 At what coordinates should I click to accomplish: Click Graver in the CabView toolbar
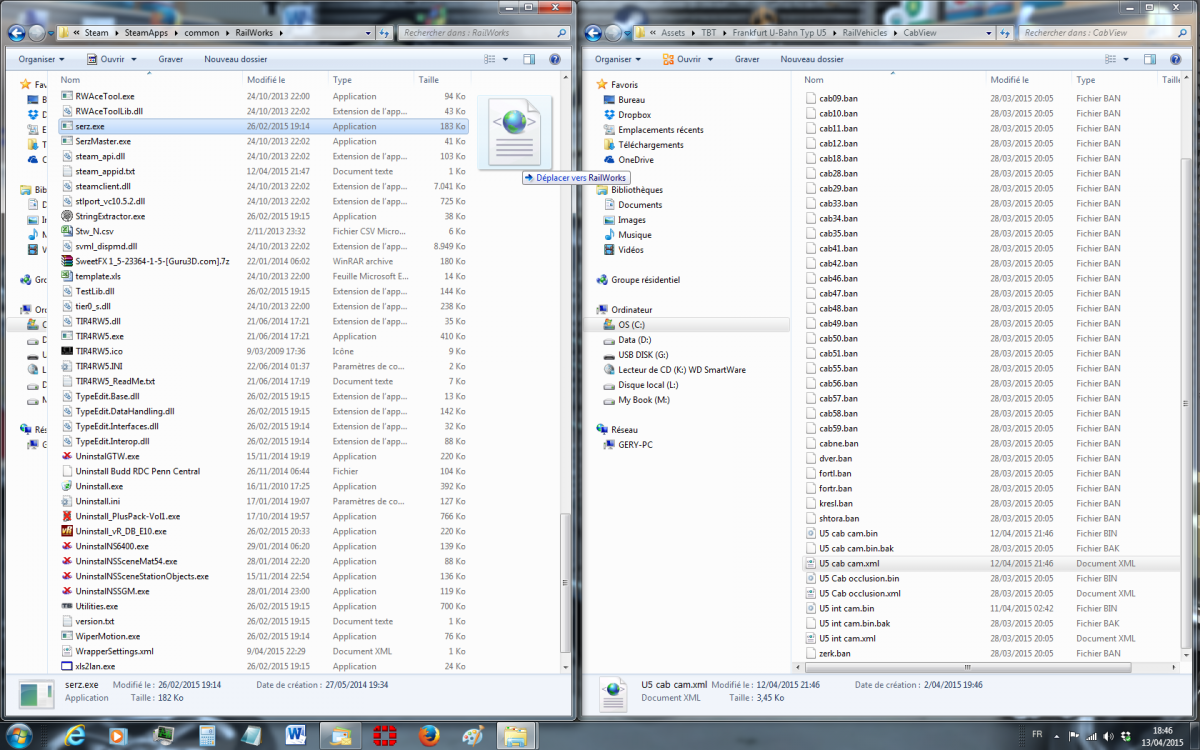(x=747, y=59)
